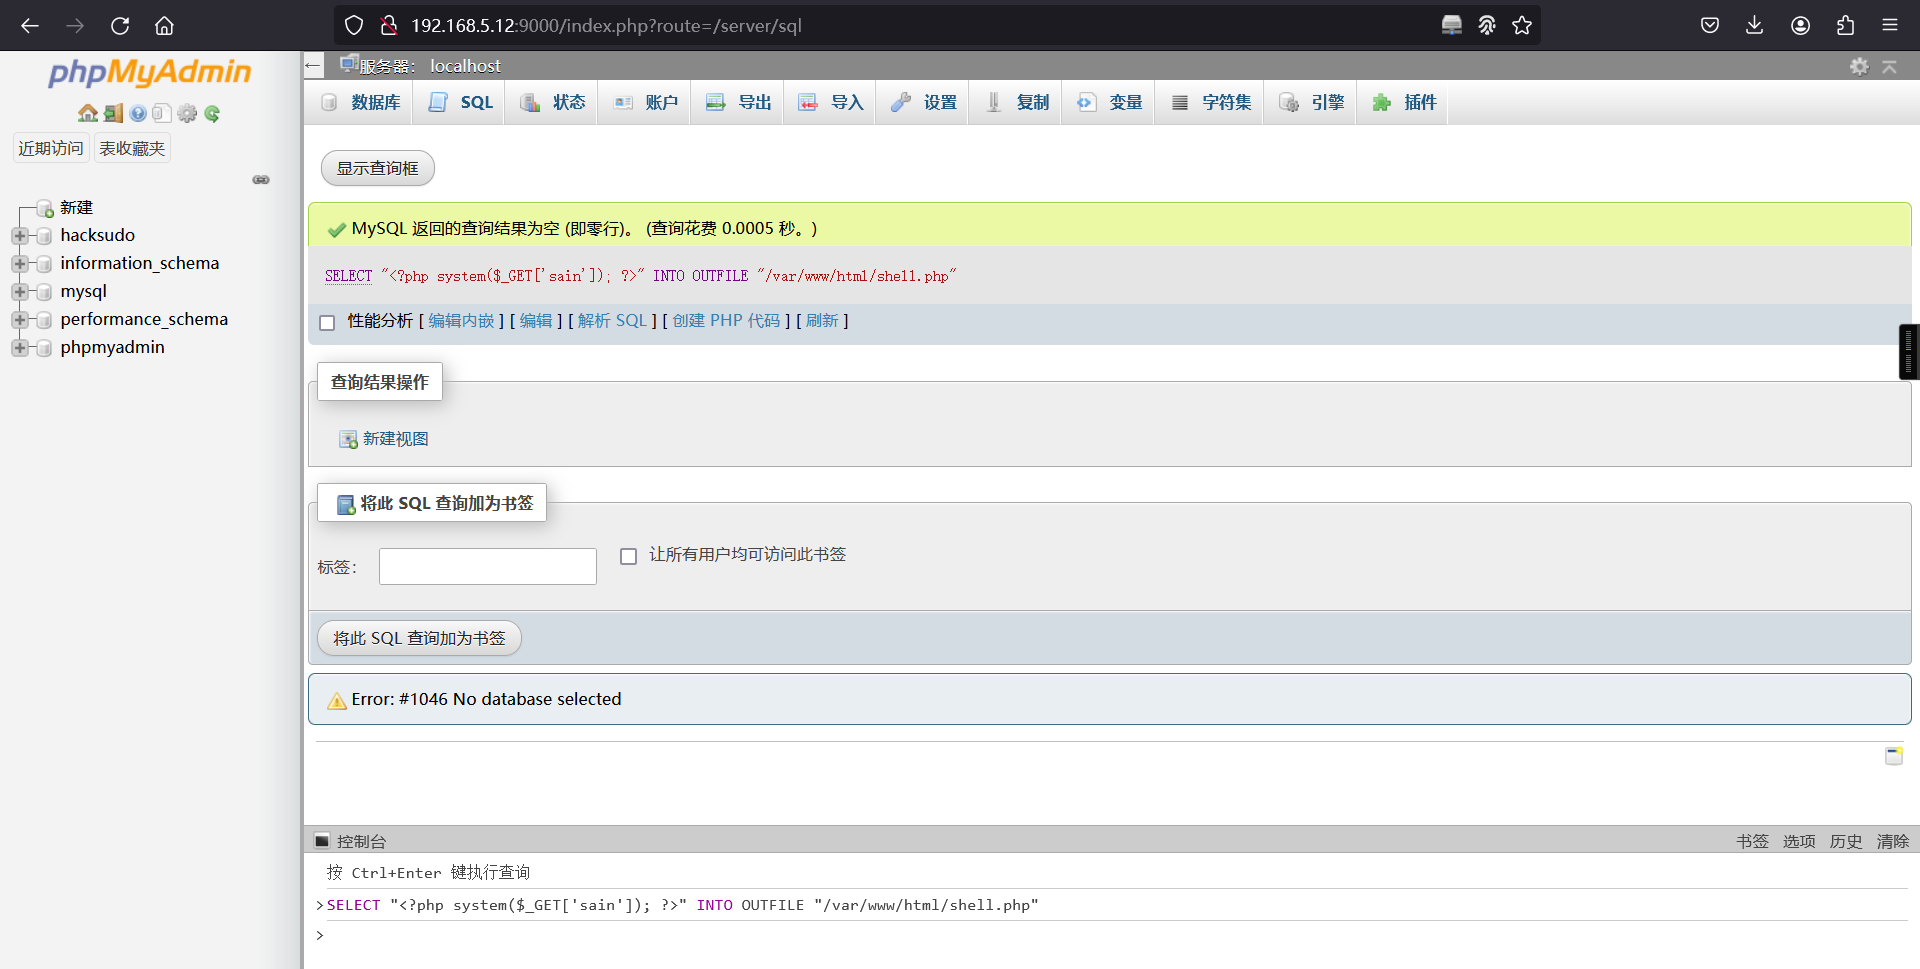Click the yellow note icon at bottom right
The height and width of the screenshot is (969, 1920).
point(1894,756)
